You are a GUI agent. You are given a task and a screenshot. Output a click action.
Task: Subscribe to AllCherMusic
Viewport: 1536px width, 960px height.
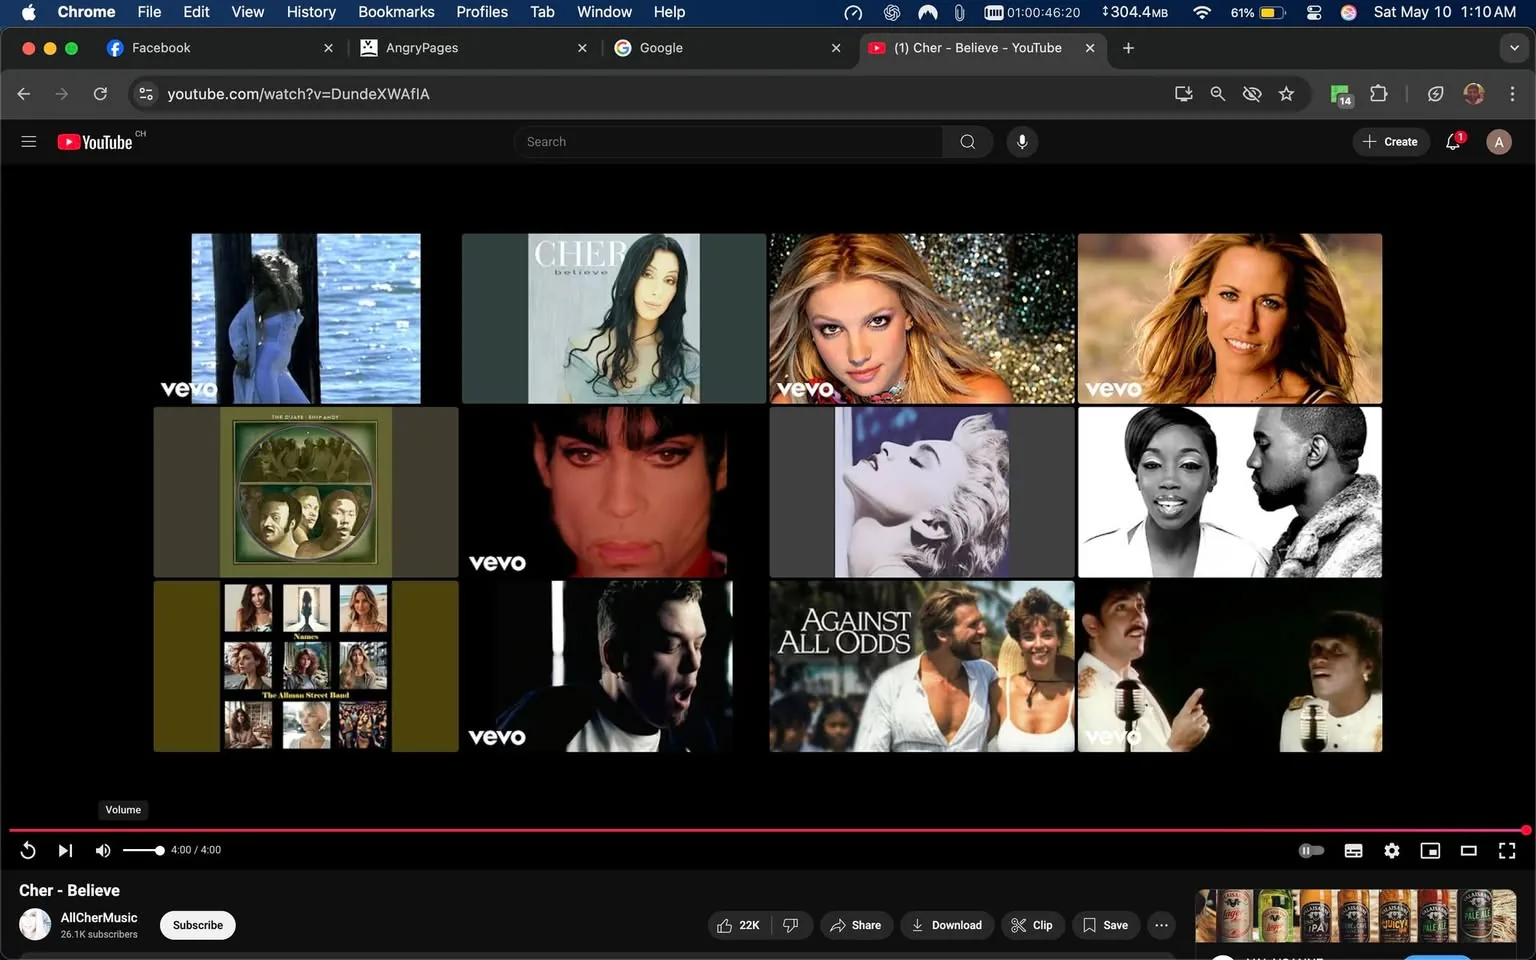[197, 925]
